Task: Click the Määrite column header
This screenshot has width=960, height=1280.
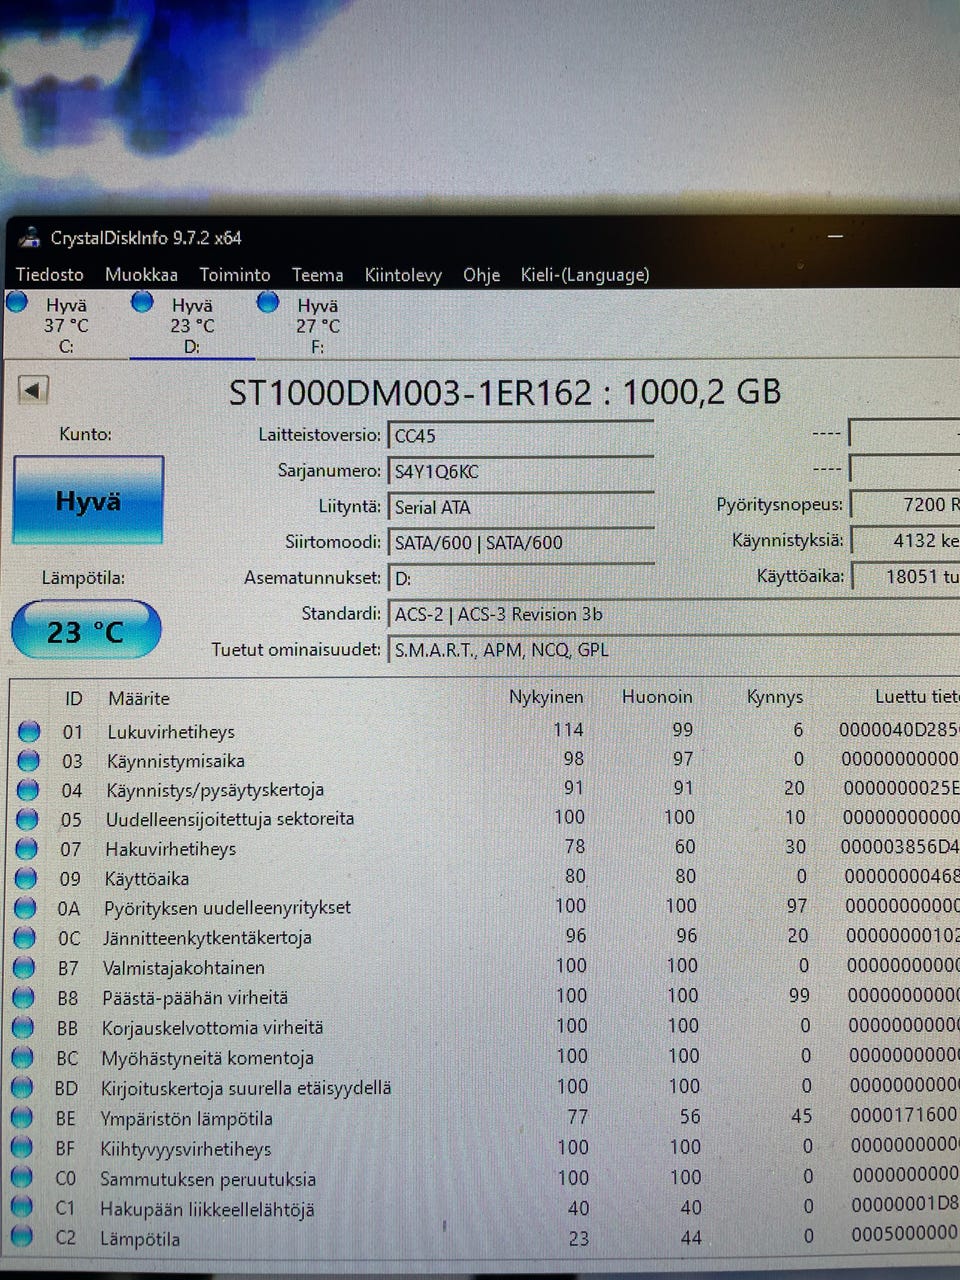Action: [139, 698]
